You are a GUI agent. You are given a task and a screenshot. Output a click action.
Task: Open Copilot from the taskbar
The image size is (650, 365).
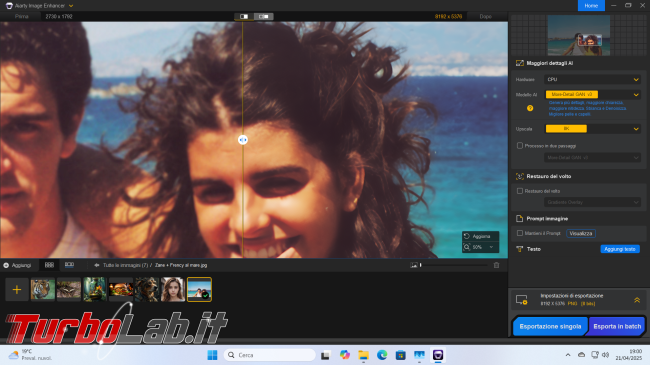(x=344, y=355)
